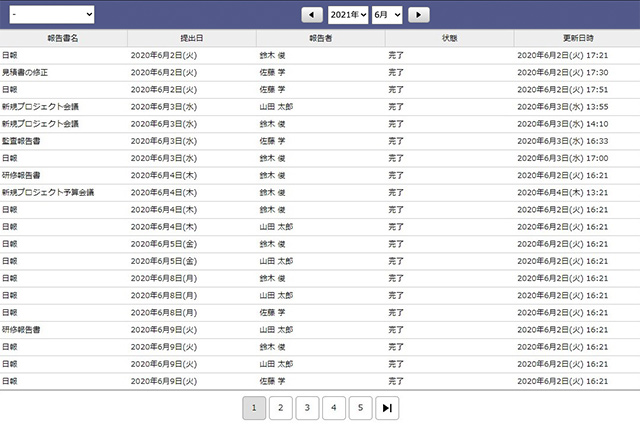Sort by 提出日 column header
Image resolution: width=640 pixels, height=426 pixels.
point(192,38)
